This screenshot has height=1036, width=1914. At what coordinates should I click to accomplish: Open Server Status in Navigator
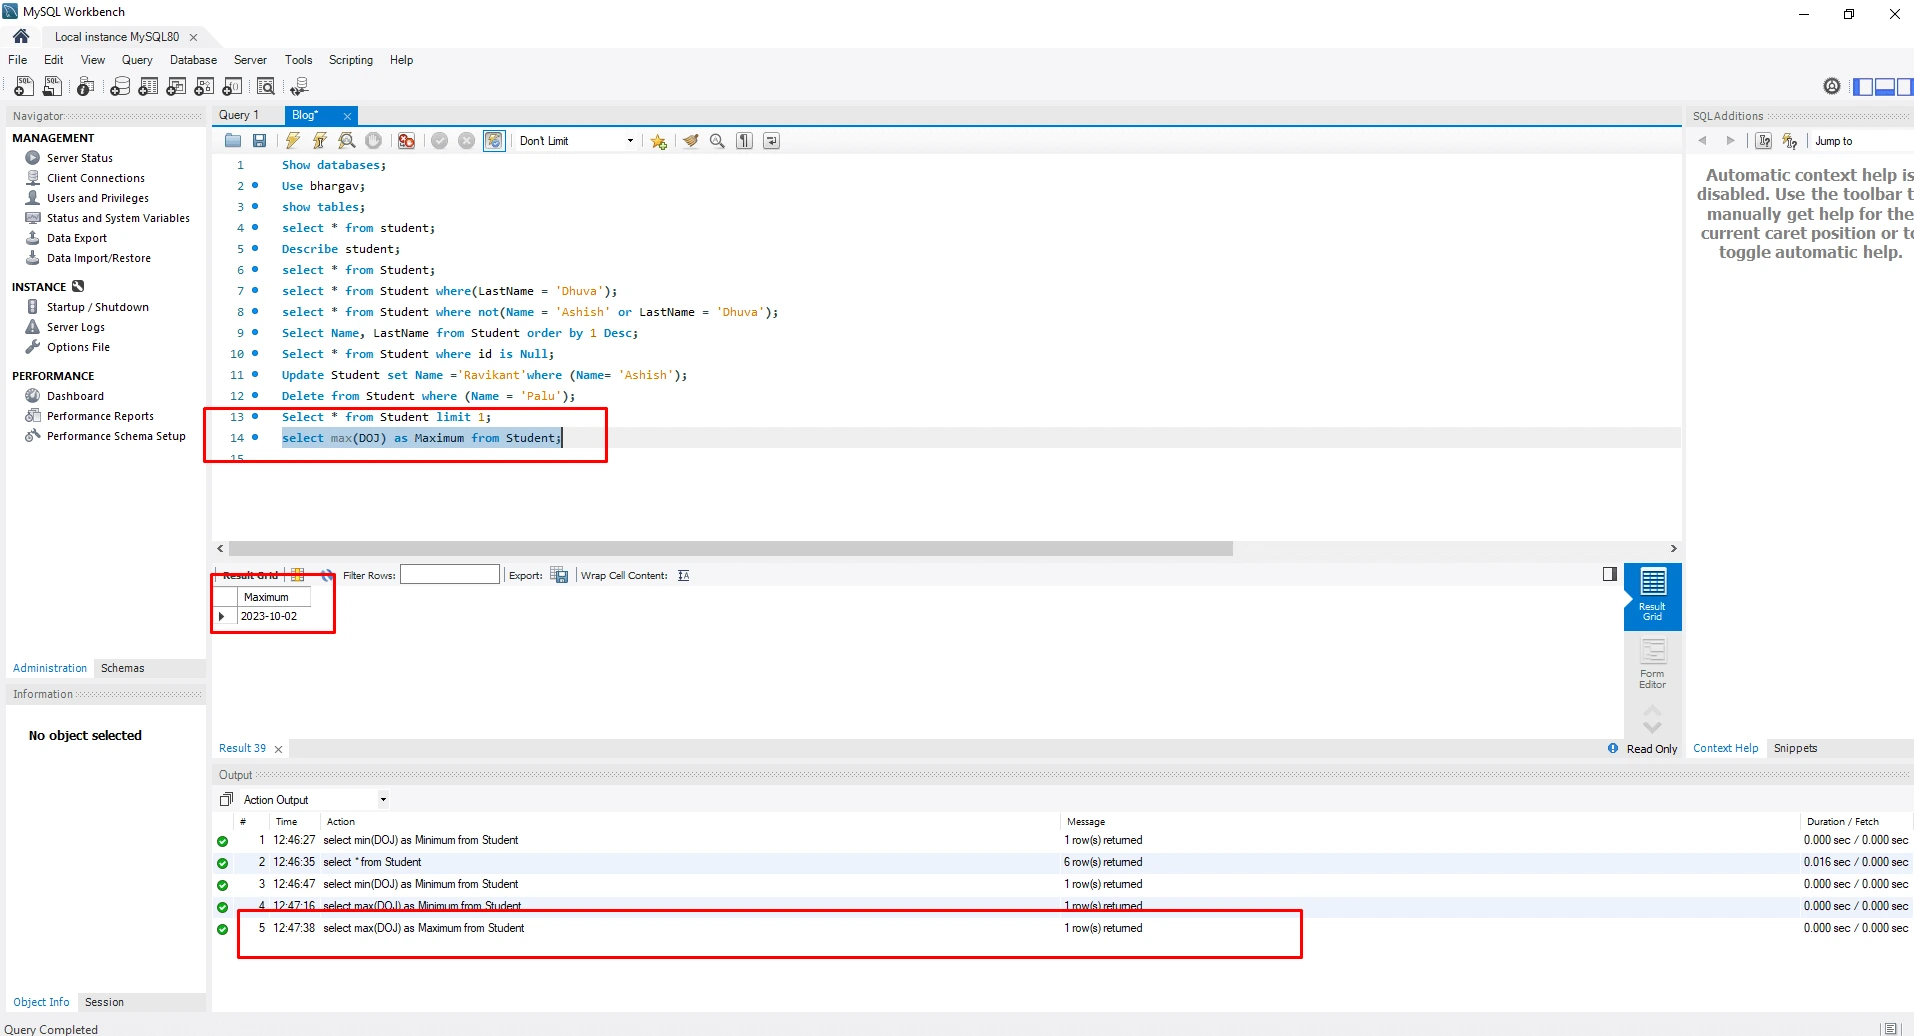(x=79, y=158)
